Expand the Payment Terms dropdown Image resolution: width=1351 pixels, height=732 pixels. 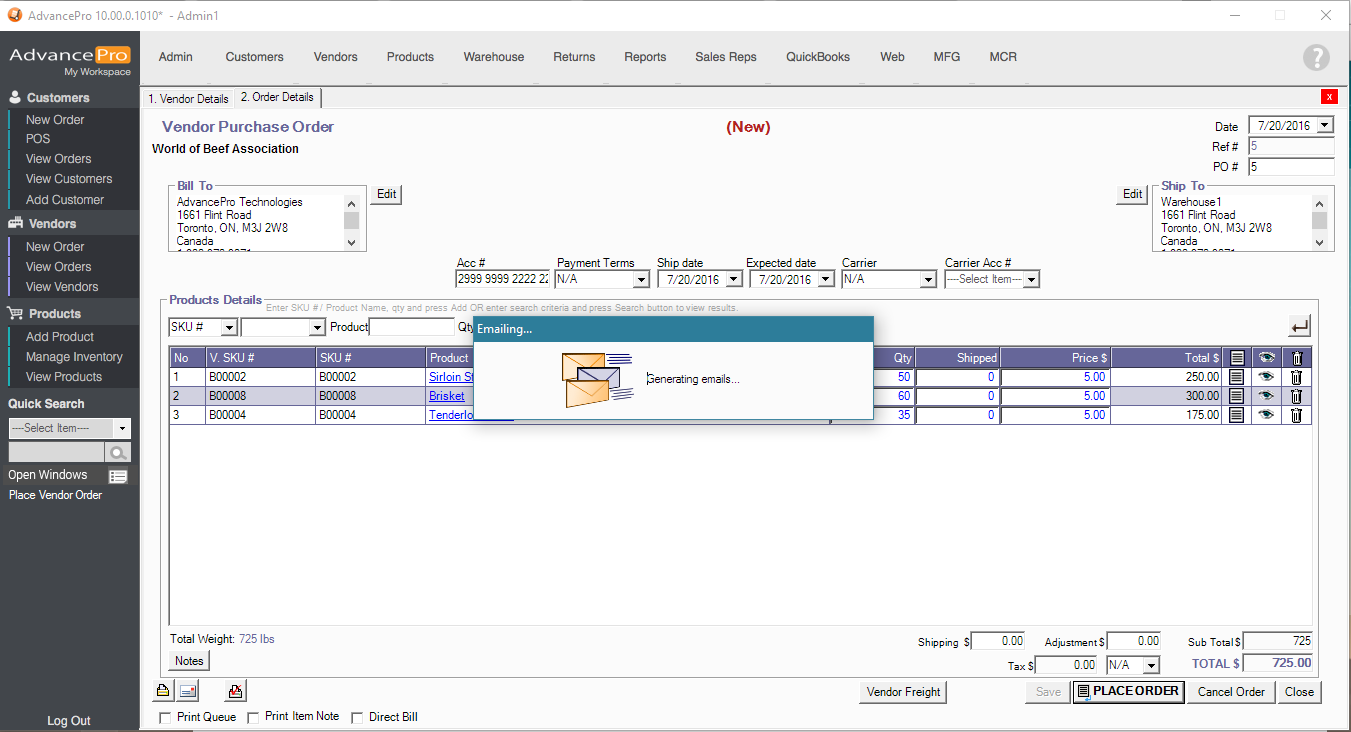(641, 280)
